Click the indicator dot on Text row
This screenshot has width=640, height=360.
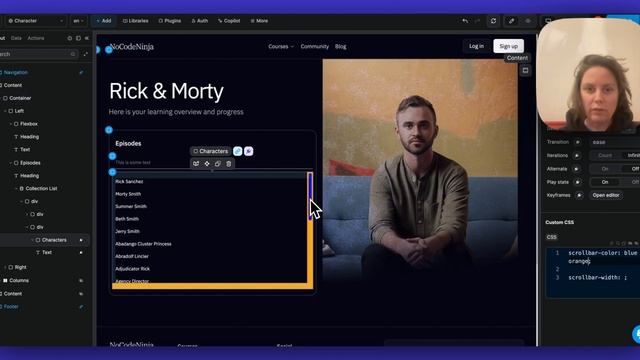coord(81,253)
